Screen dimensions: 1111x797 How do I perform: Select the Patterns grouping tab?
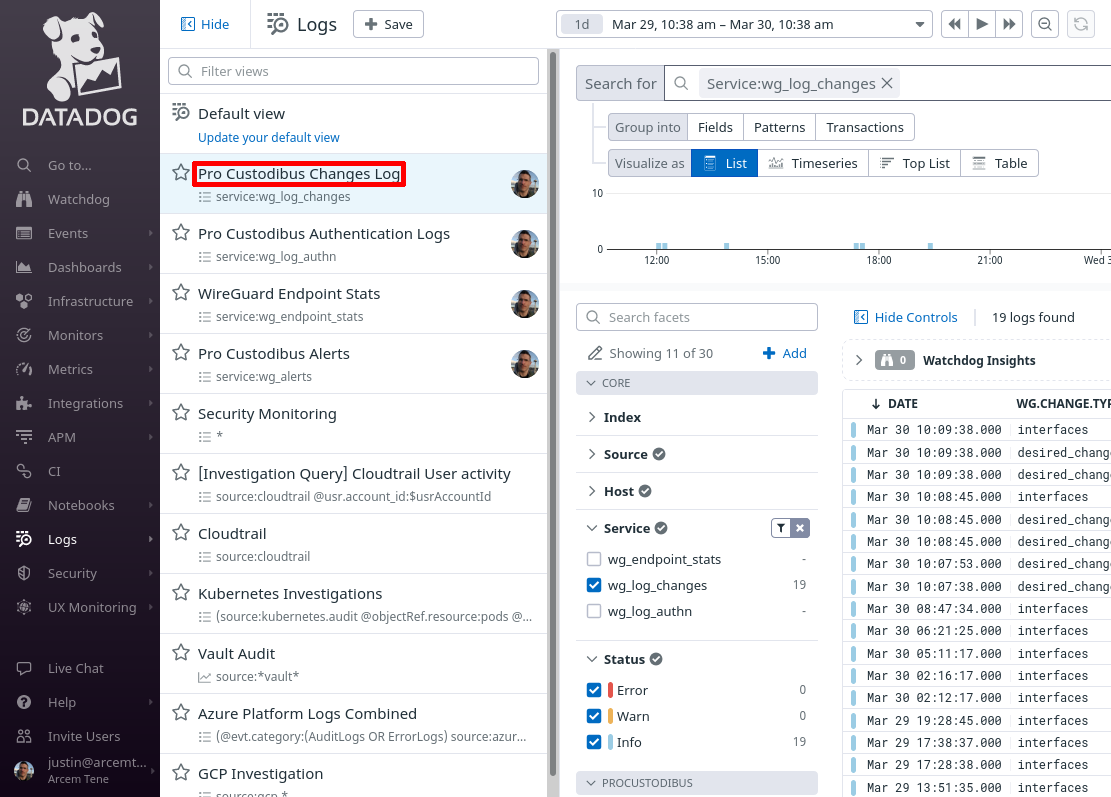pyautogui.click(x=779, y=128)
